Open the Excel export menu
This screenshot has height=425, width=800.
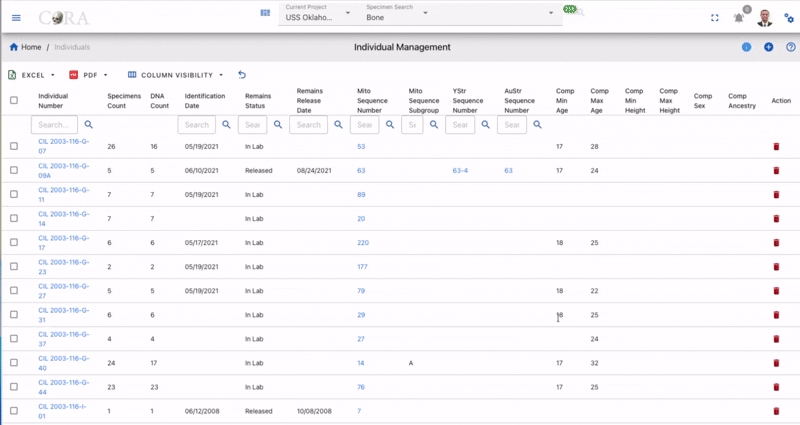[31, 75]
